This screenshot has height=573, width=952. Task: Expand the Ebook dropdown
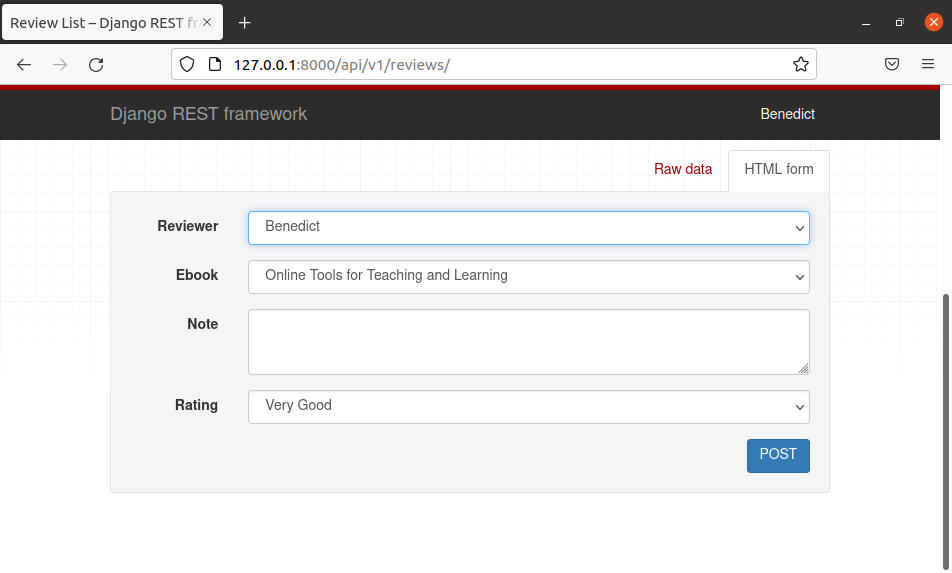click(528, 277)
